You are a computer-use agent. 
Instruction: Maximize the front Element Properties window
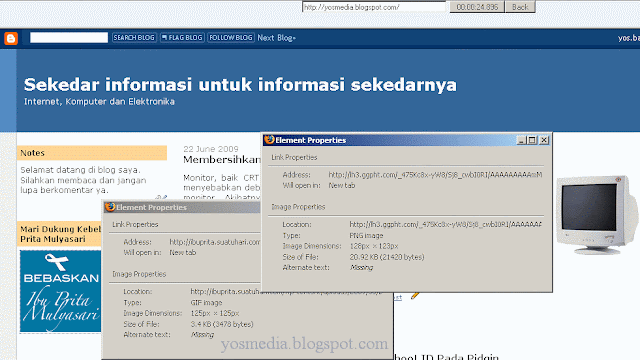[x=532, y=140]
